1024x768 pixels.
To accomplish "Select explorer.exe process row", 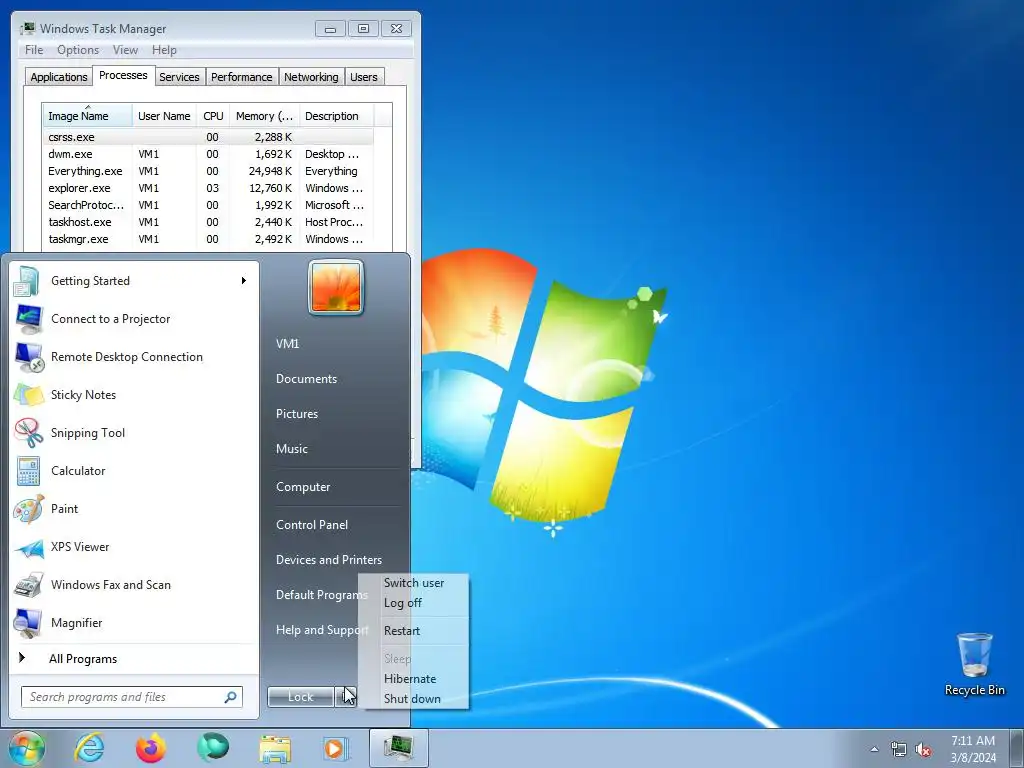I will [208, 188].
